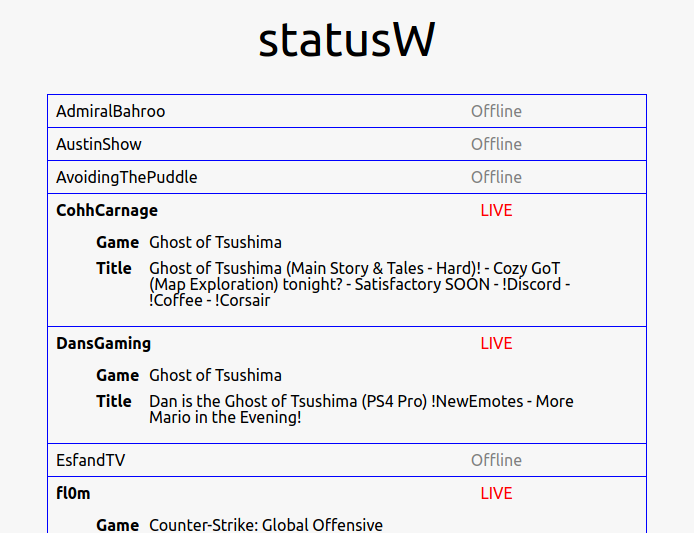Viewport: 694px width, 533px height.
Task: Click the Offline status beside AustinShow
Action: (x=496, y=144)
